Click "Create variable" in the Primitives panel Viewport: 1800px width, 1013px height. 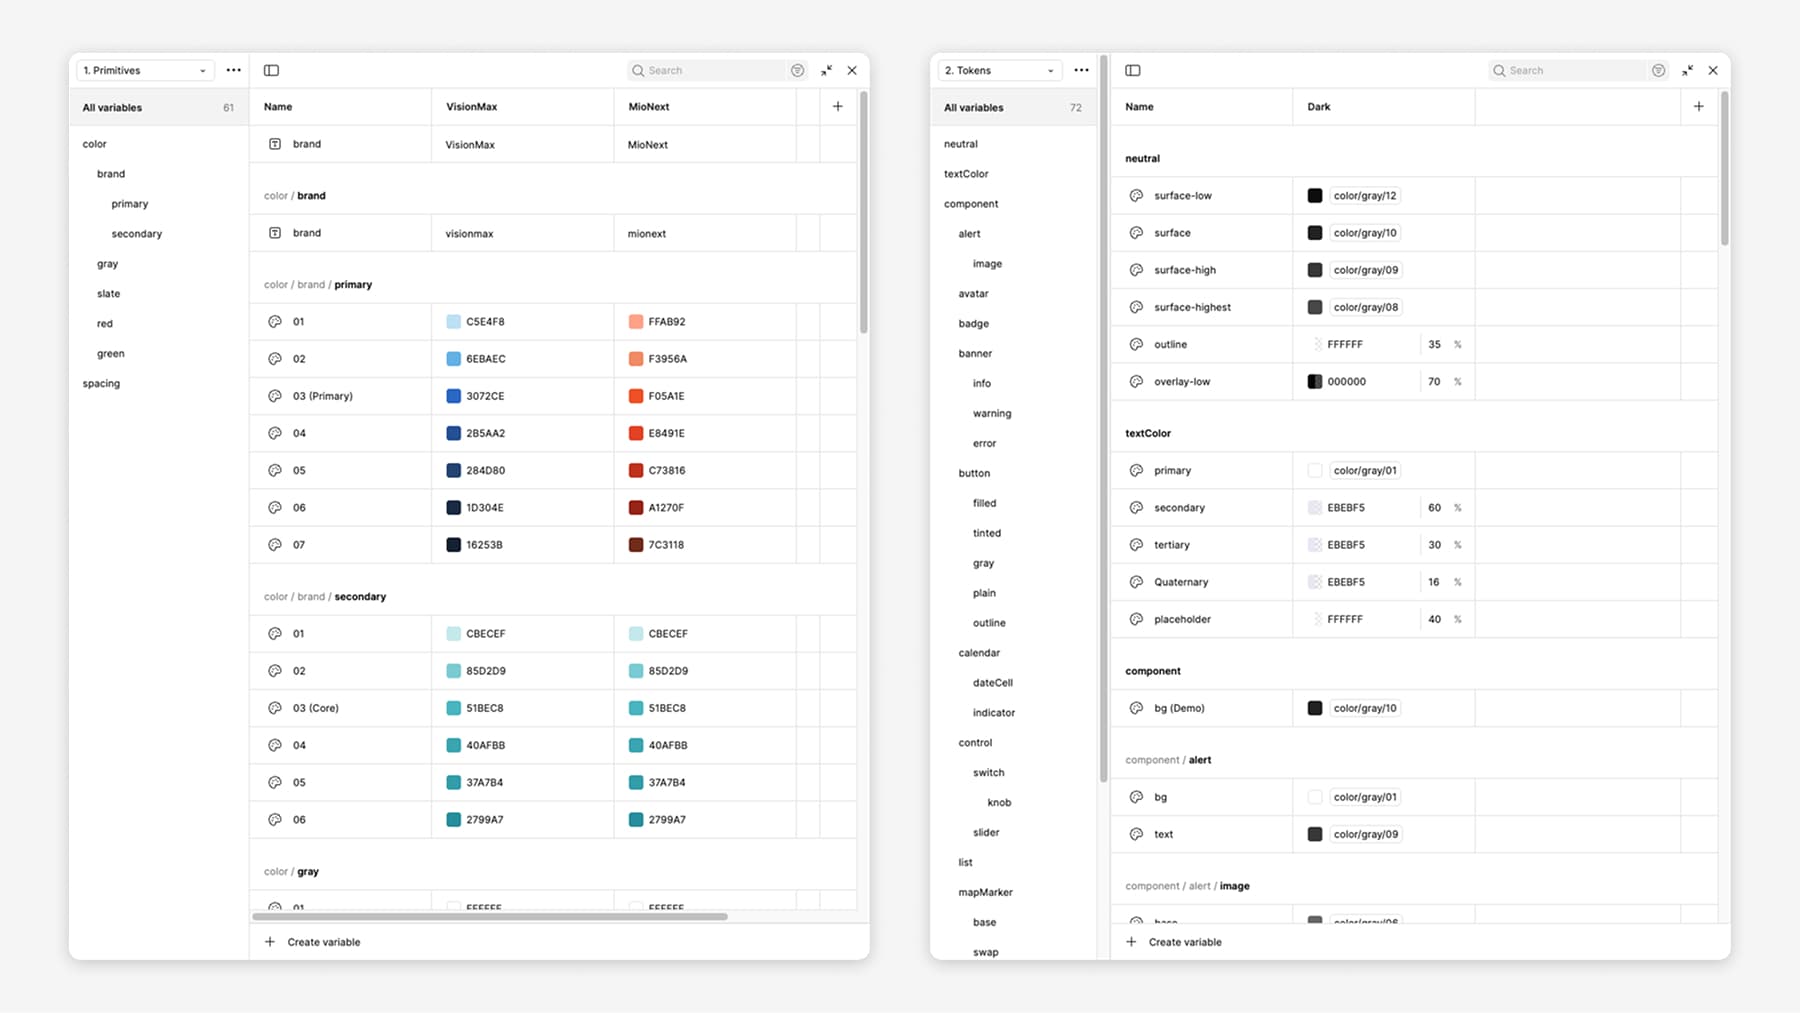click(x=312, y=941)
